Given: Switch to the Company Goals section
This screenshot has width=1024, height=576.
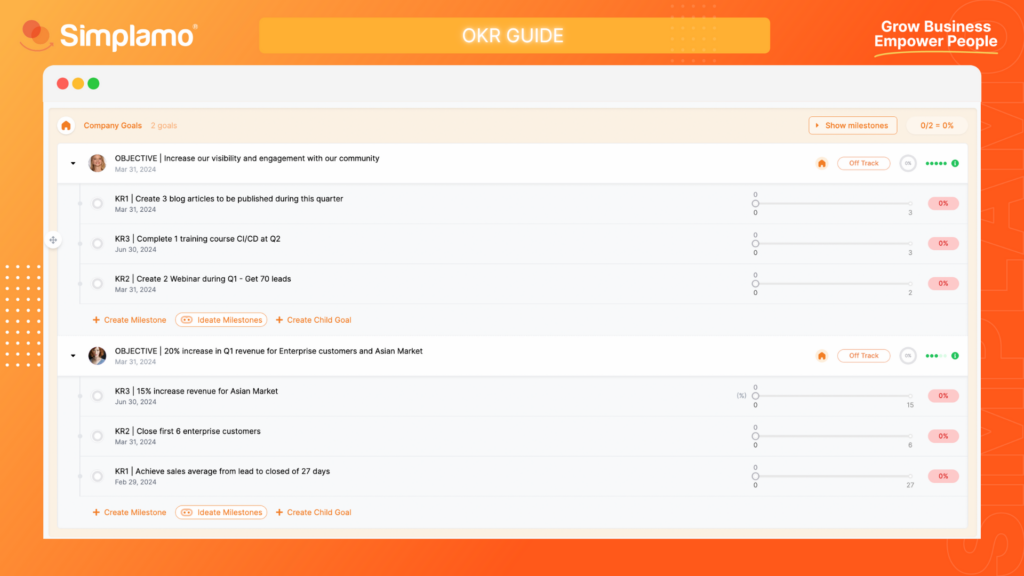Looking at the screenshot, I should coord(113,125).
